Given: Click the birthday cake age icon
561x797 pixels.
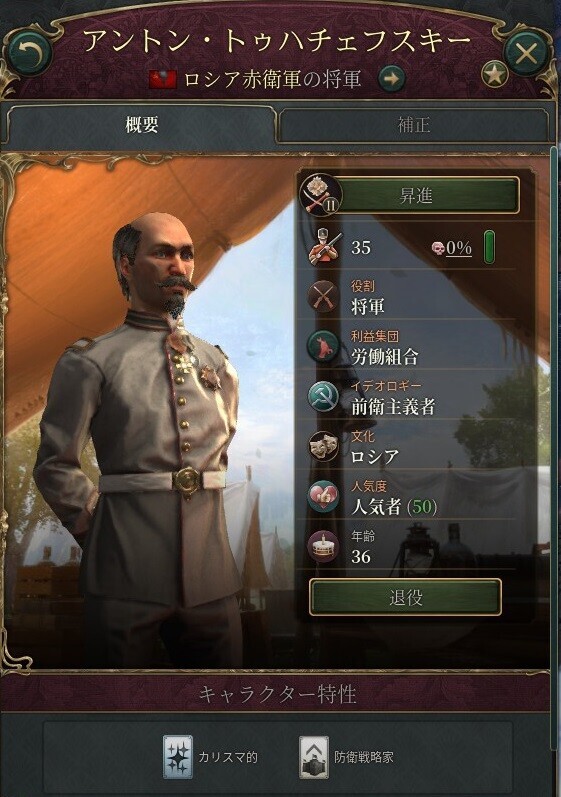Looking at the screenshot, I should (x=323, y=546).
